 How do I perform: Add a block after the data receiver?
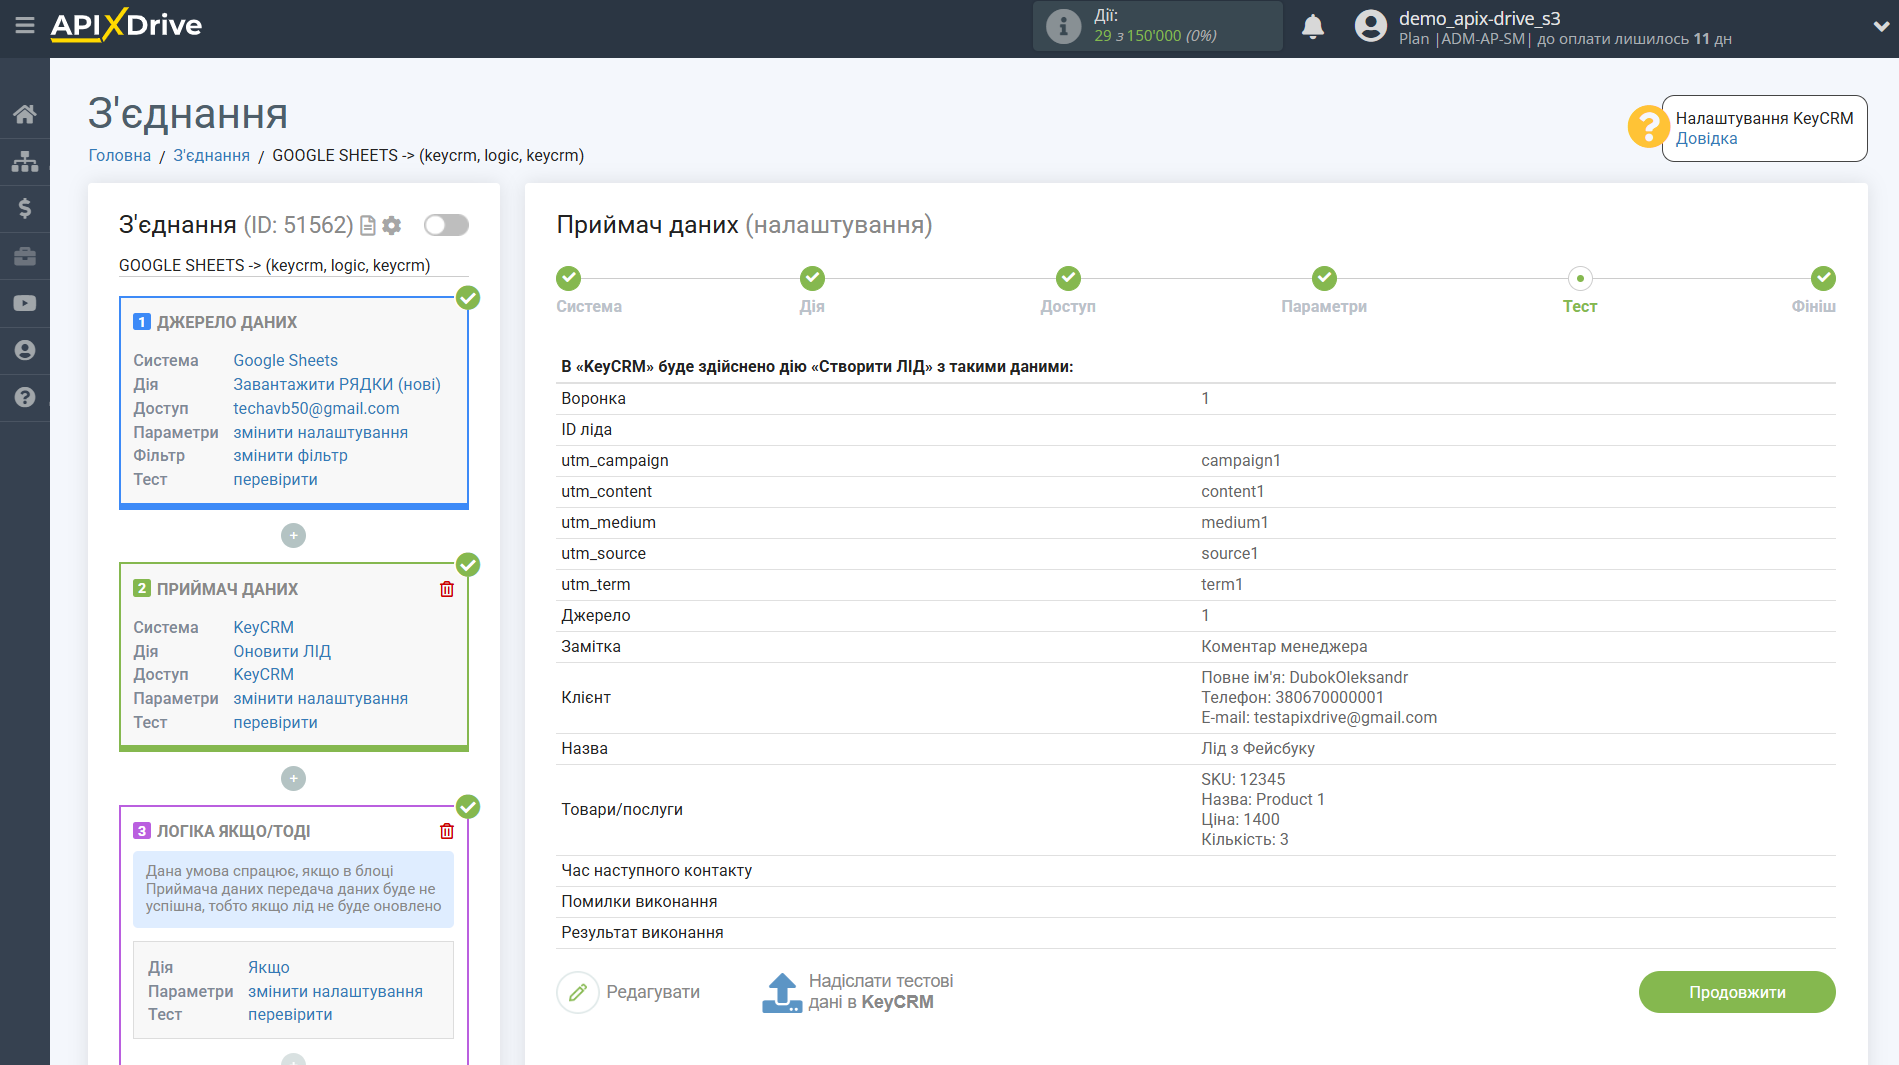tap(293, 778)
